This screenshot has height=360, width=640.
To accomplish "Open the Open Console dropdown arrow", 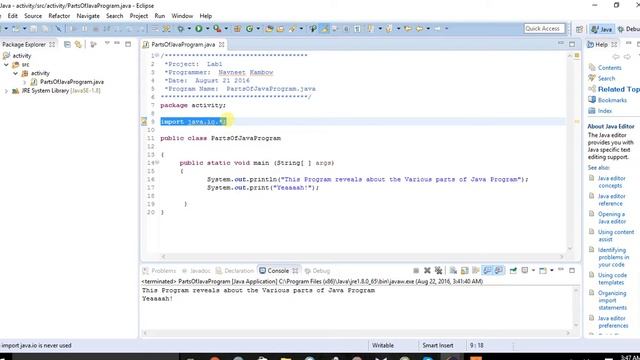I will pos(551,270).
